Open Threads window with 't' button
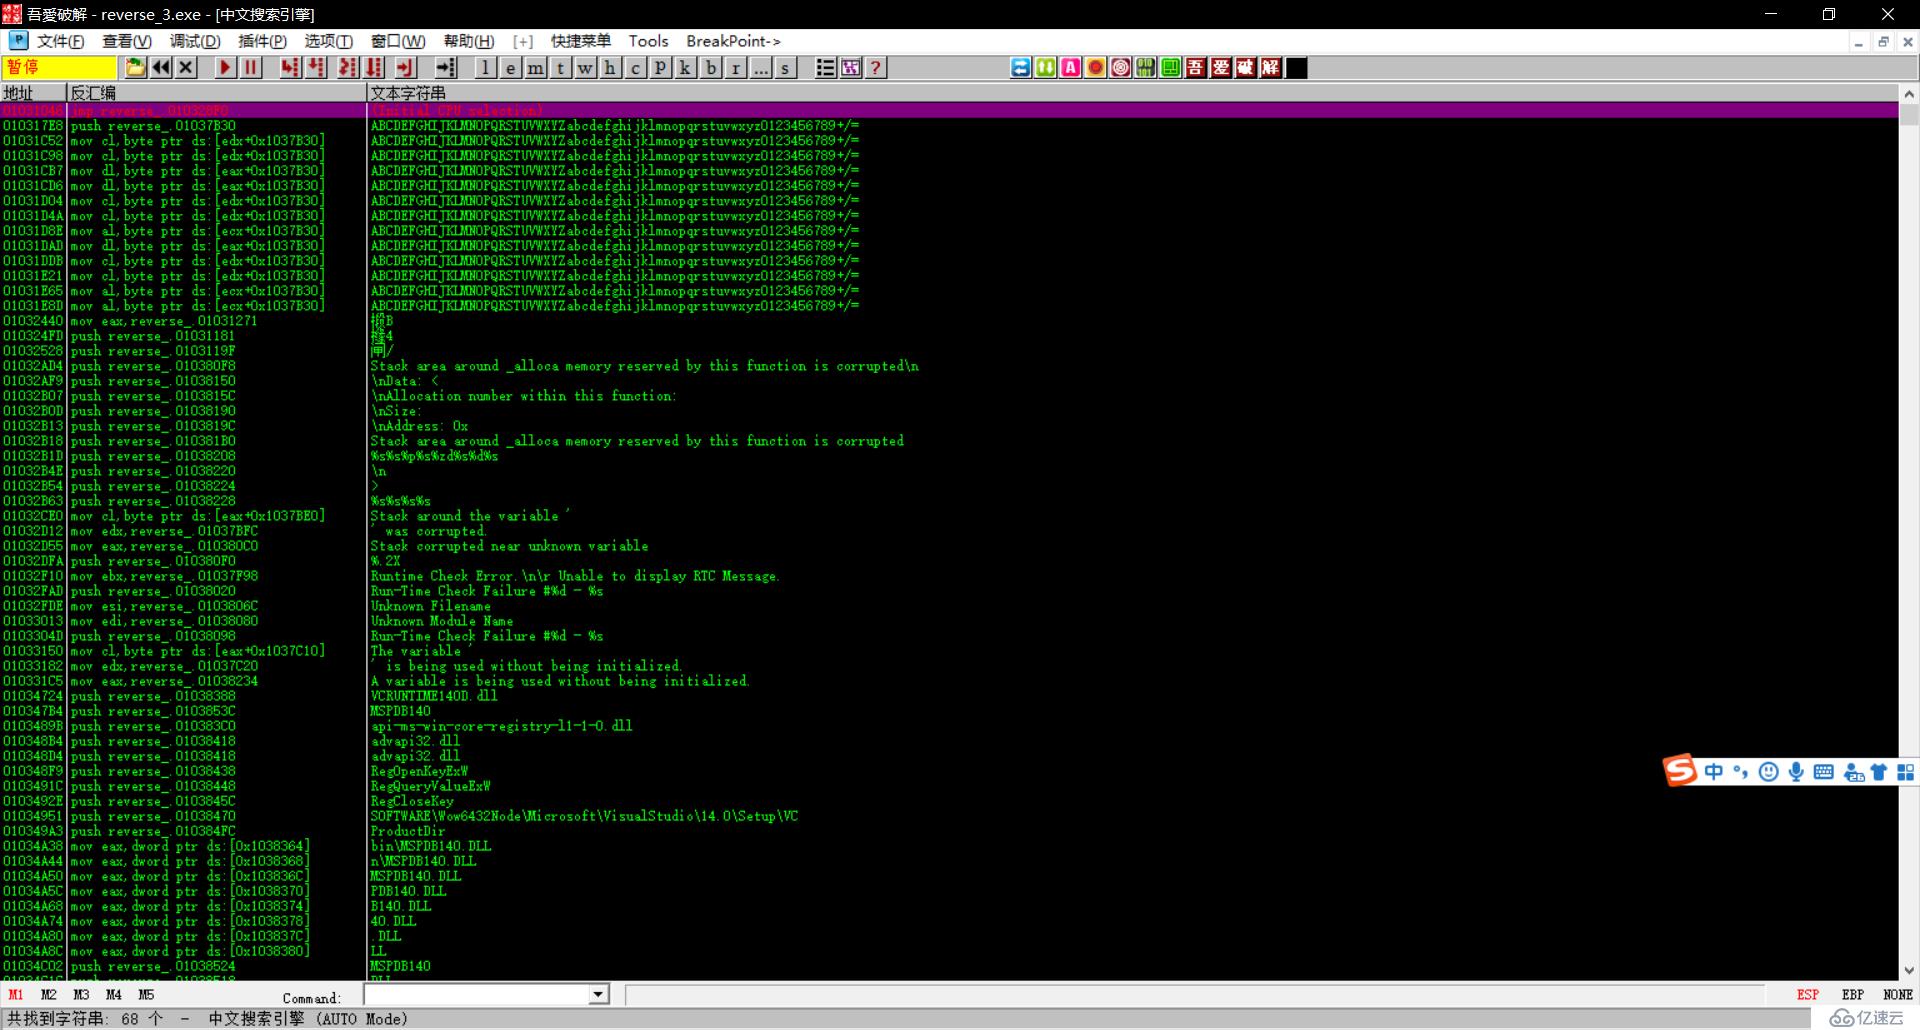This screenshot has width=1920, height=1030. (561, 67)
